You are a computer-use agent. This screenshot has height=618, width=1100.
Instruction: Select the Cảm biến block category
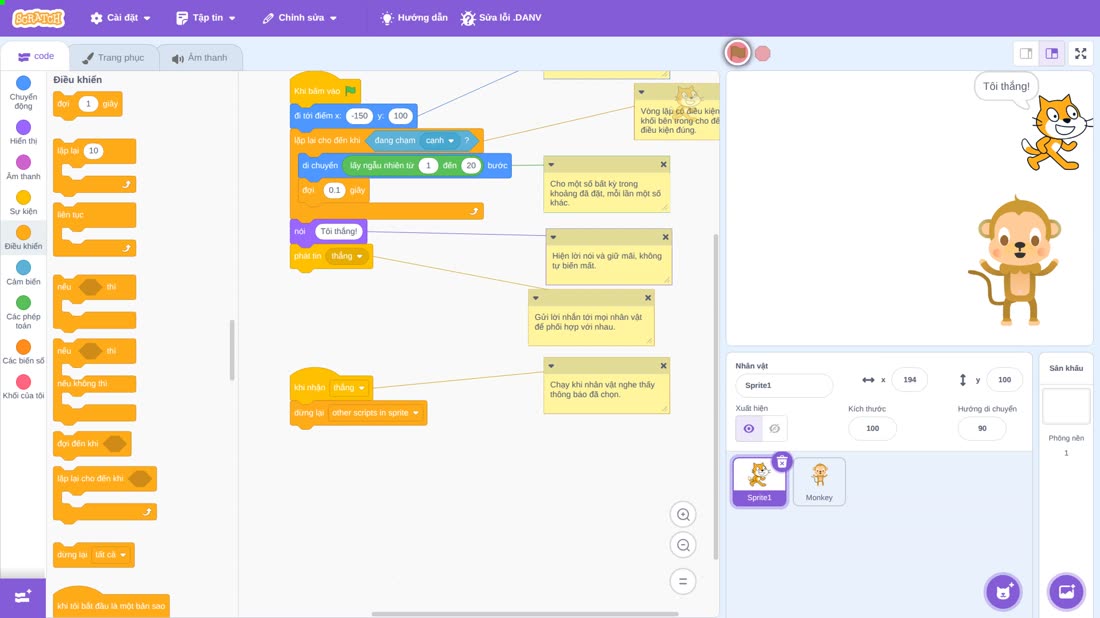[23, 273]
